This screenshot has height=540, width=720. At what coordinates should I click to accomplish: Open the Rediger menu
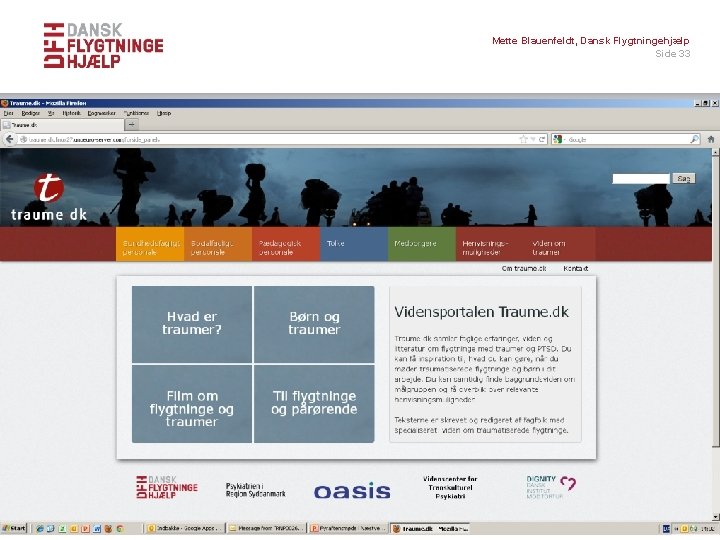tap(30, 113)
